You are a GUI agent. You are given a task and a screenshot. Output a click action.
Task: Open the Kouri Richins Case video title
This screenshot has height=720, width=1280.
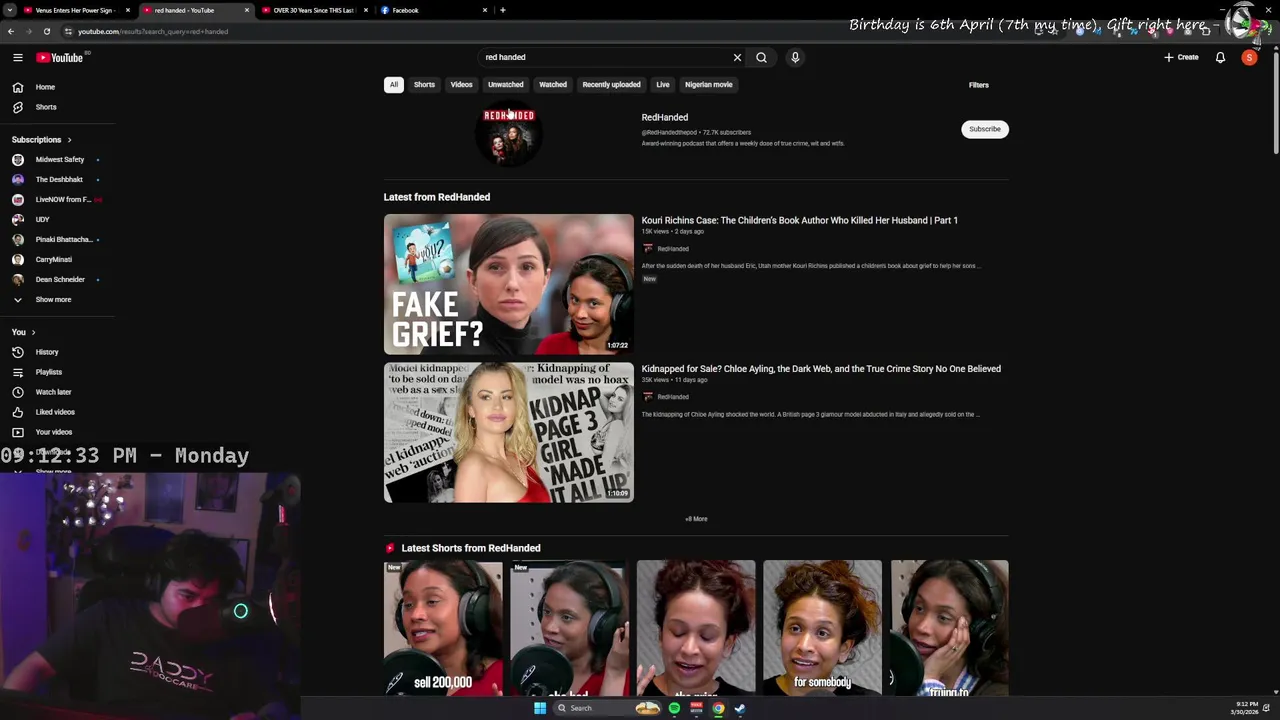[x=800, y=220]
